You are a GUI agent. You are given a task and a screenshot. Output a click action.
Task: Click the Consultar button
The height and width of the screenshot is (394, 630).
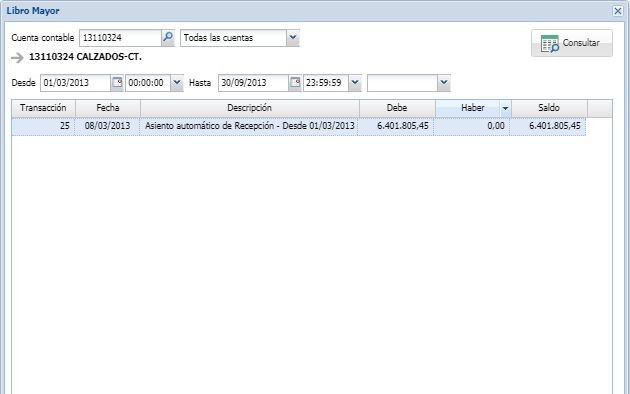pyautogui.click(x=572, y=43)
